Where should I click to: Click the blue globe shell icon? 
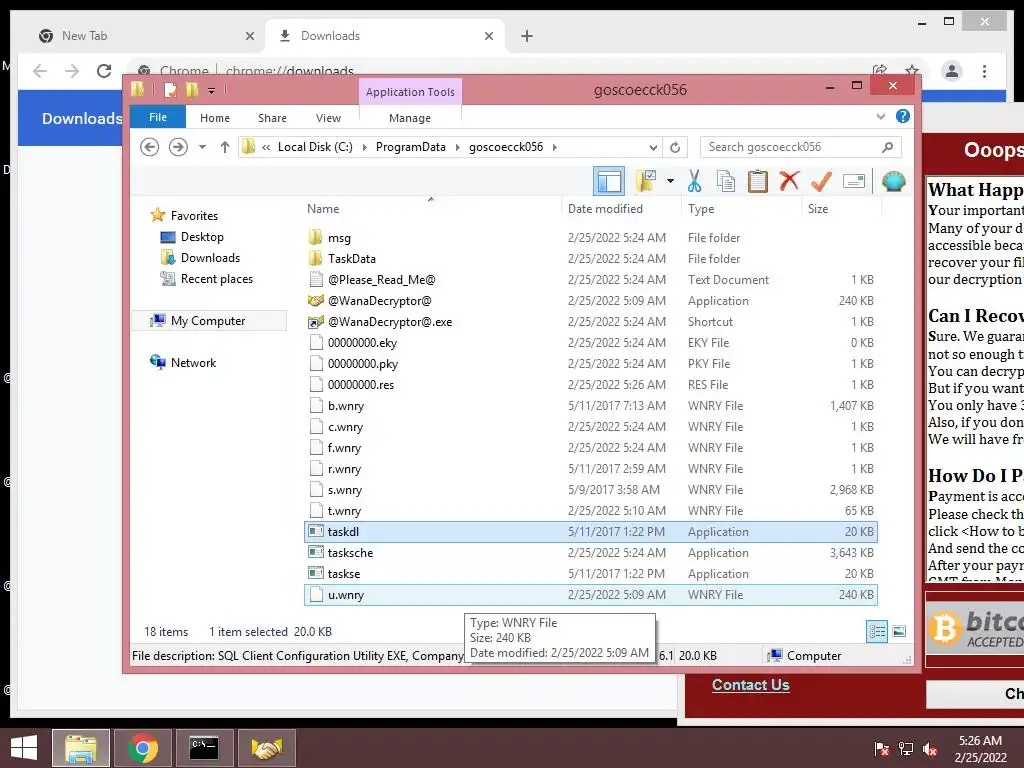coord(893,181)
